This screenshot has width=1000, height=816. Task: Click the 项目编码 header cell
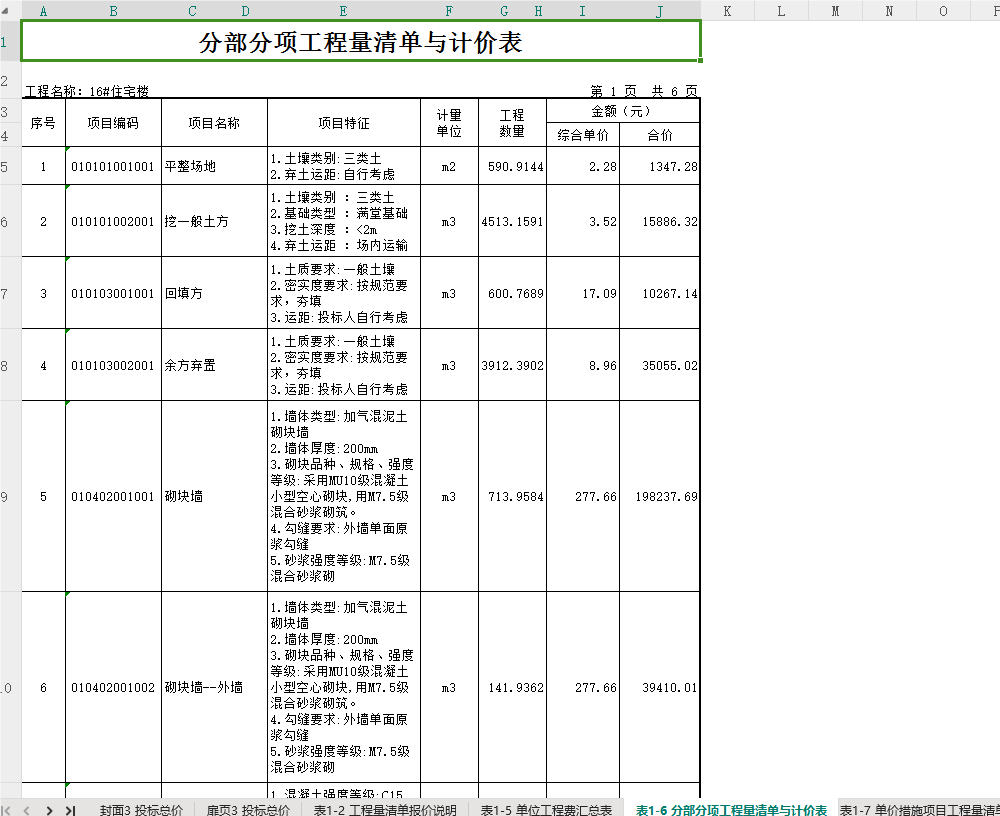[x=113, y=122]
